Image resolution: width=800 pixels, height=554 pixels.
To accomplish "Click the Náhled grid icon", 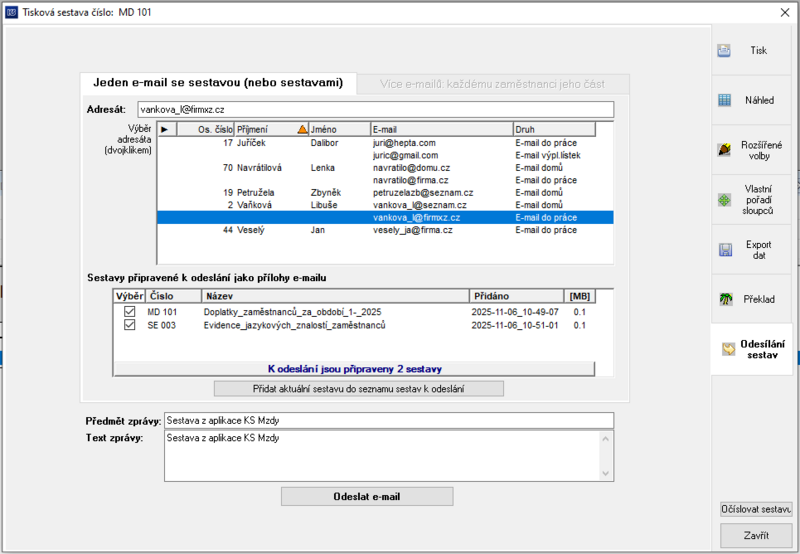I will coord(724,100).
